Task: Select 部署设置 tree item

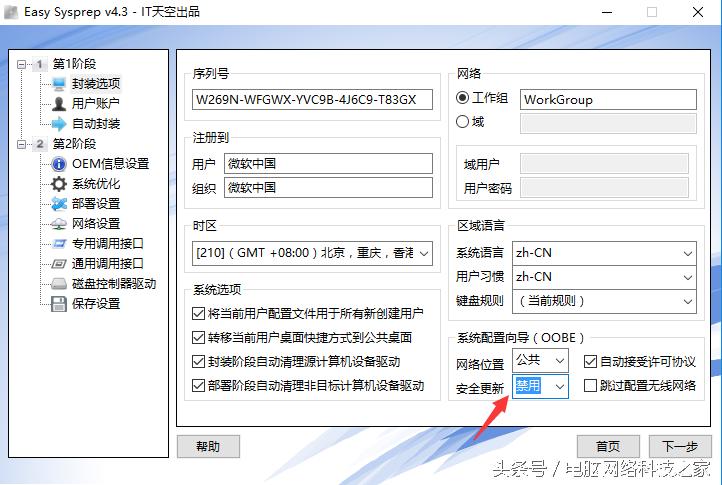Action: (96, 204)
